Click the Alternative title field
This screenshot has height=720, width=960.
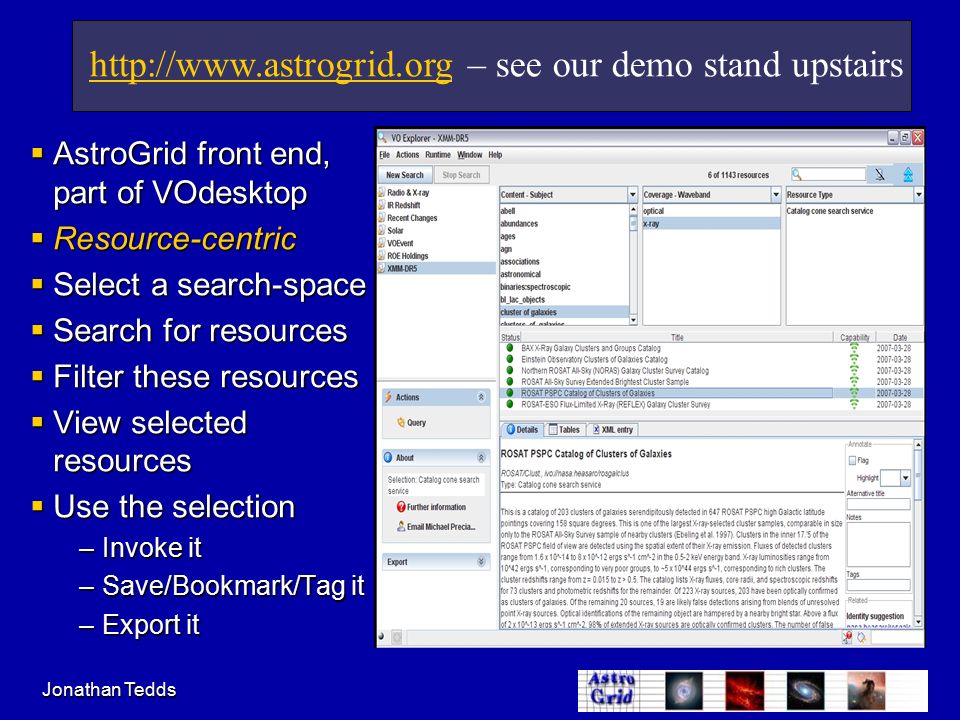(879, 504)
